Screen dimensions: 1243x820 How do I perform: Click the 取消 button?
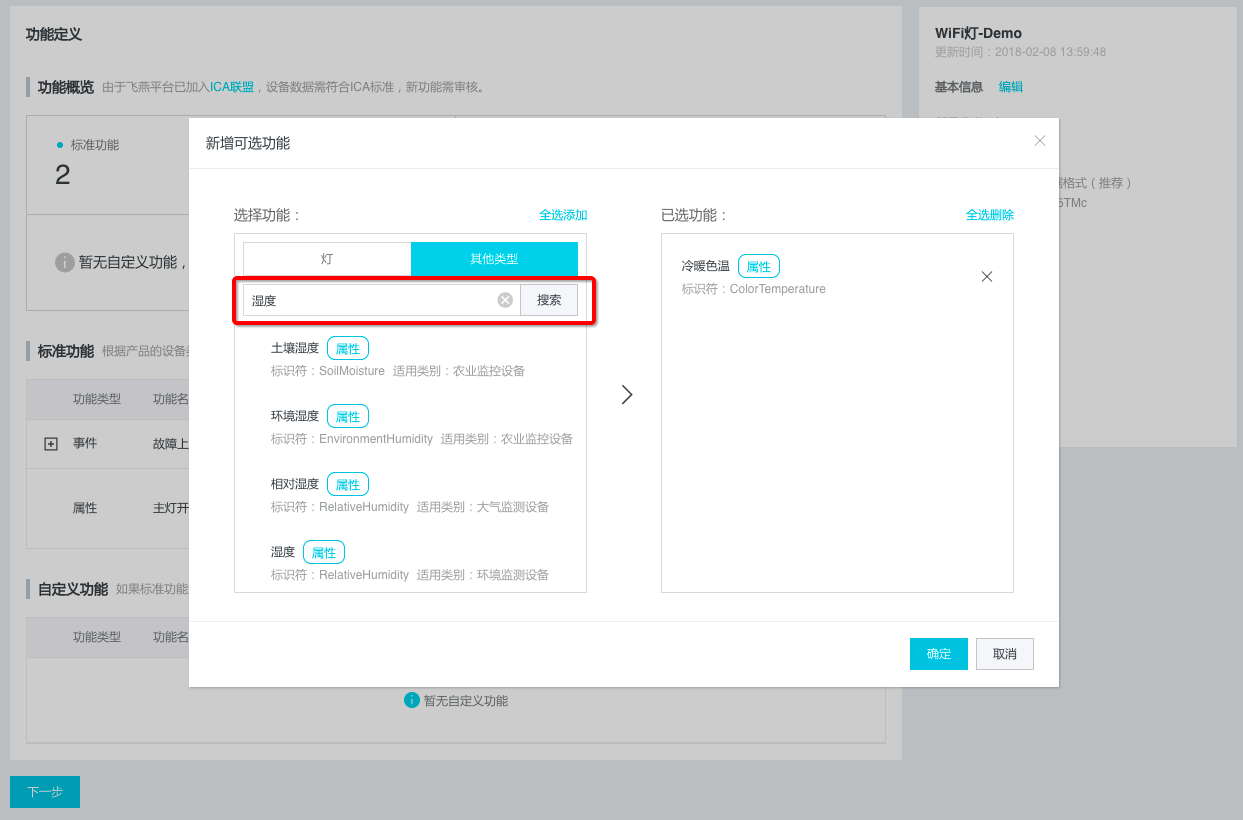pyautogui.click(x=1004, y=654)
